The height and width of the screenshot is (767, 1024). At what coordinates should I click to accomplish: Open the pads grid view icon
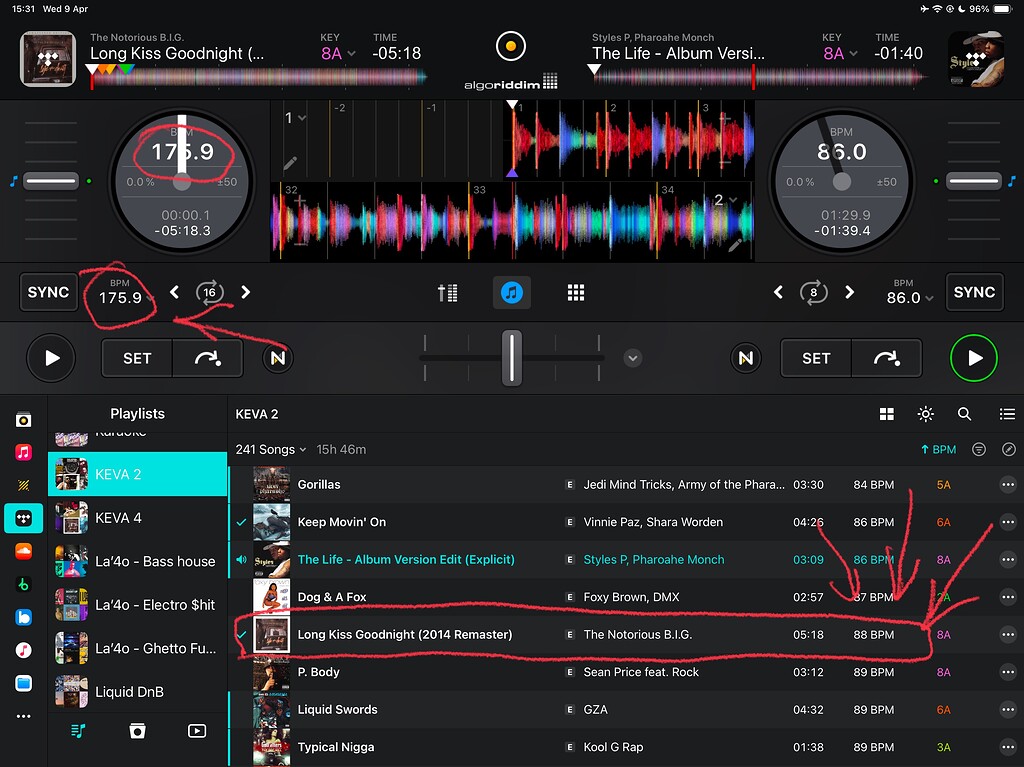(575, 292)
